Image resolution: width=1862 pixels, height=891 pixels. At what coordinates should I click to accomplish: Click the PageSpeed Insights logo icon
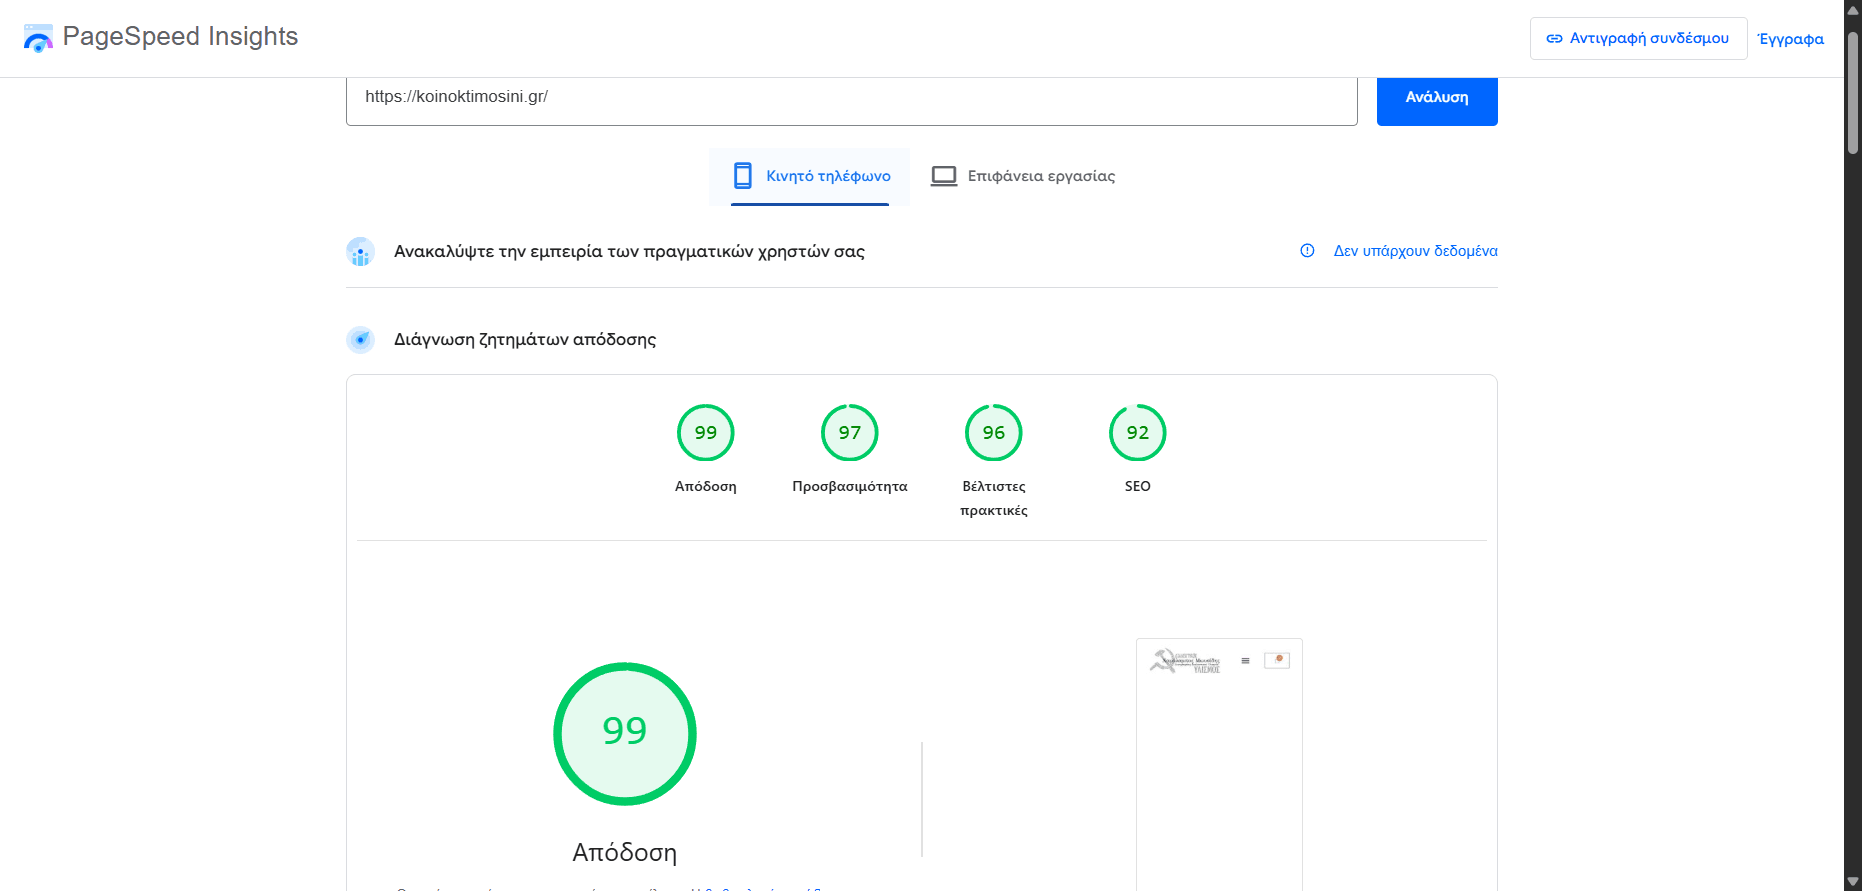click(38, 38)
